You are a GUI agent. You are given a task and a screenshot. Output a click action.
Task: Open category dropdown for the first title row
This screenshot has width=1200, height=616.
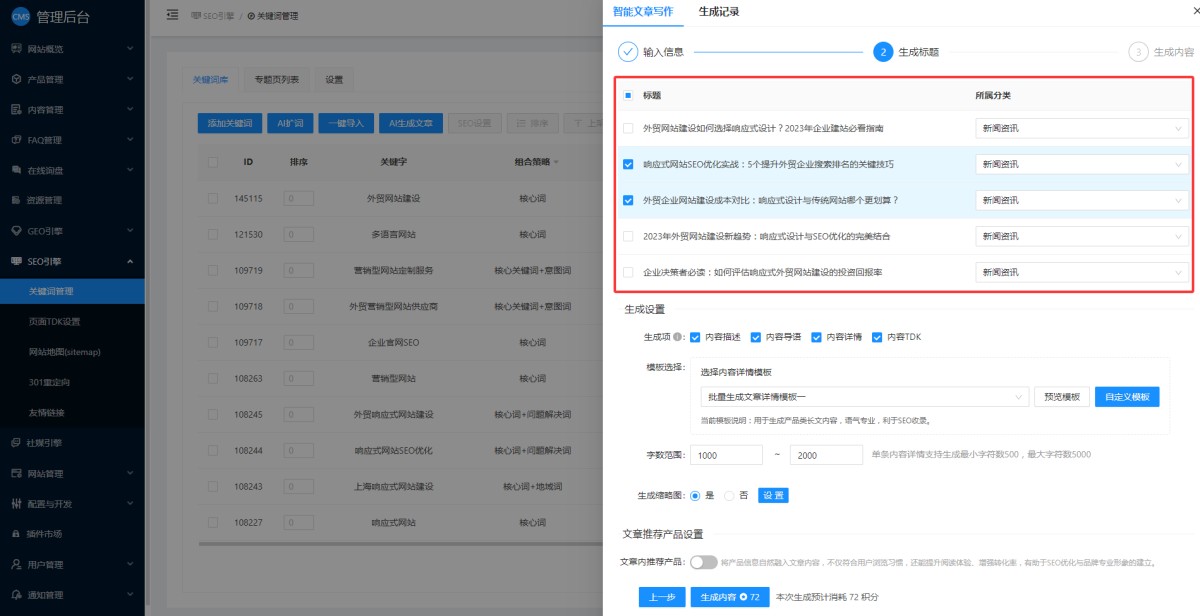click(x=1082, y=128)
